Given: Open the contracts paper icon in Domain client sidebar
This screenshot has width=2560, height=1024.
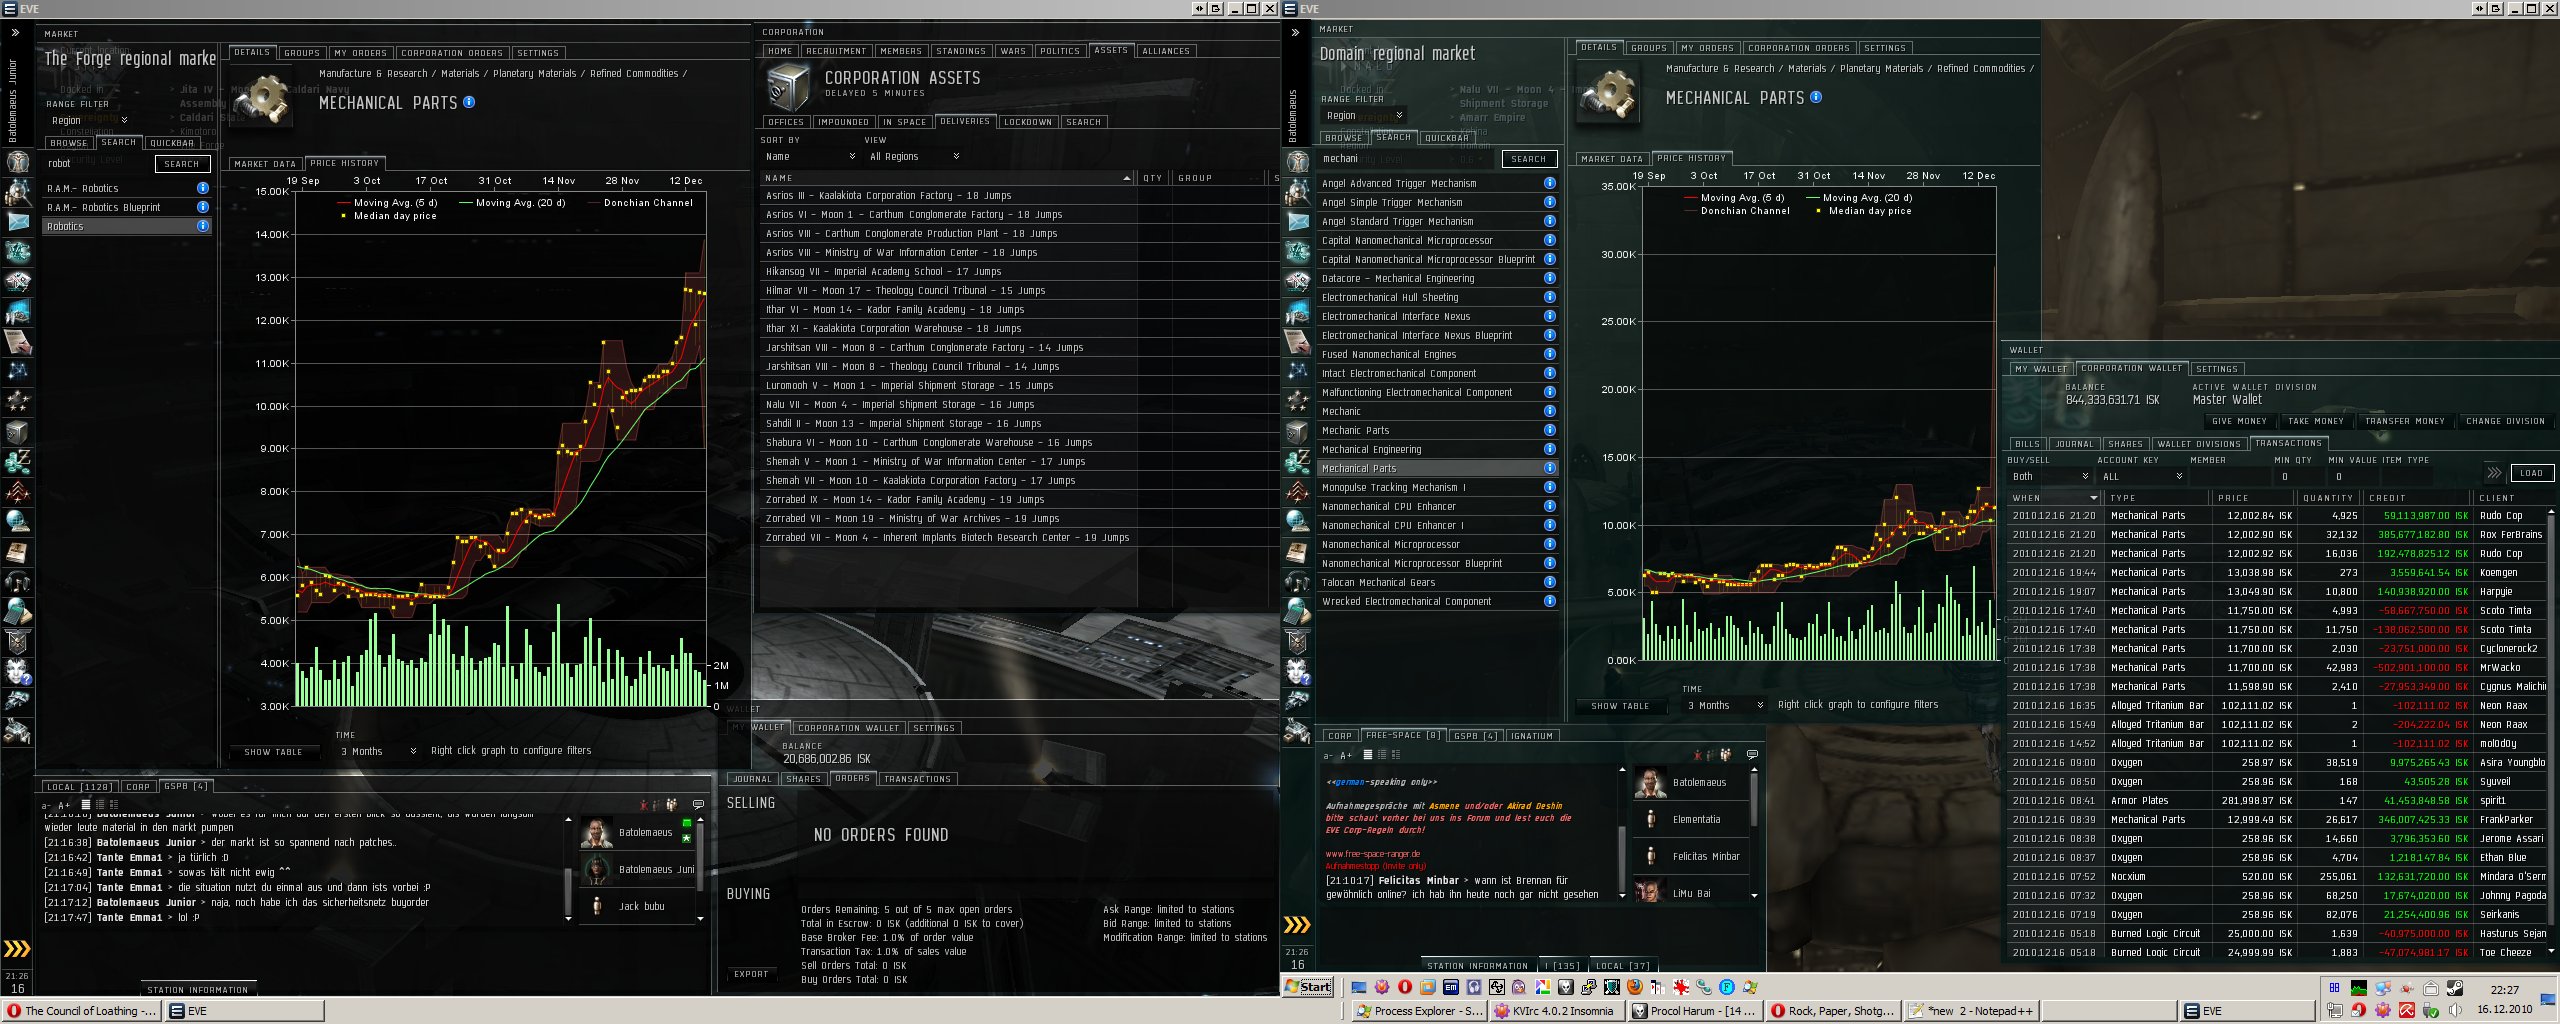Looking at the screenshot, I should click(x=1297, y=341).
